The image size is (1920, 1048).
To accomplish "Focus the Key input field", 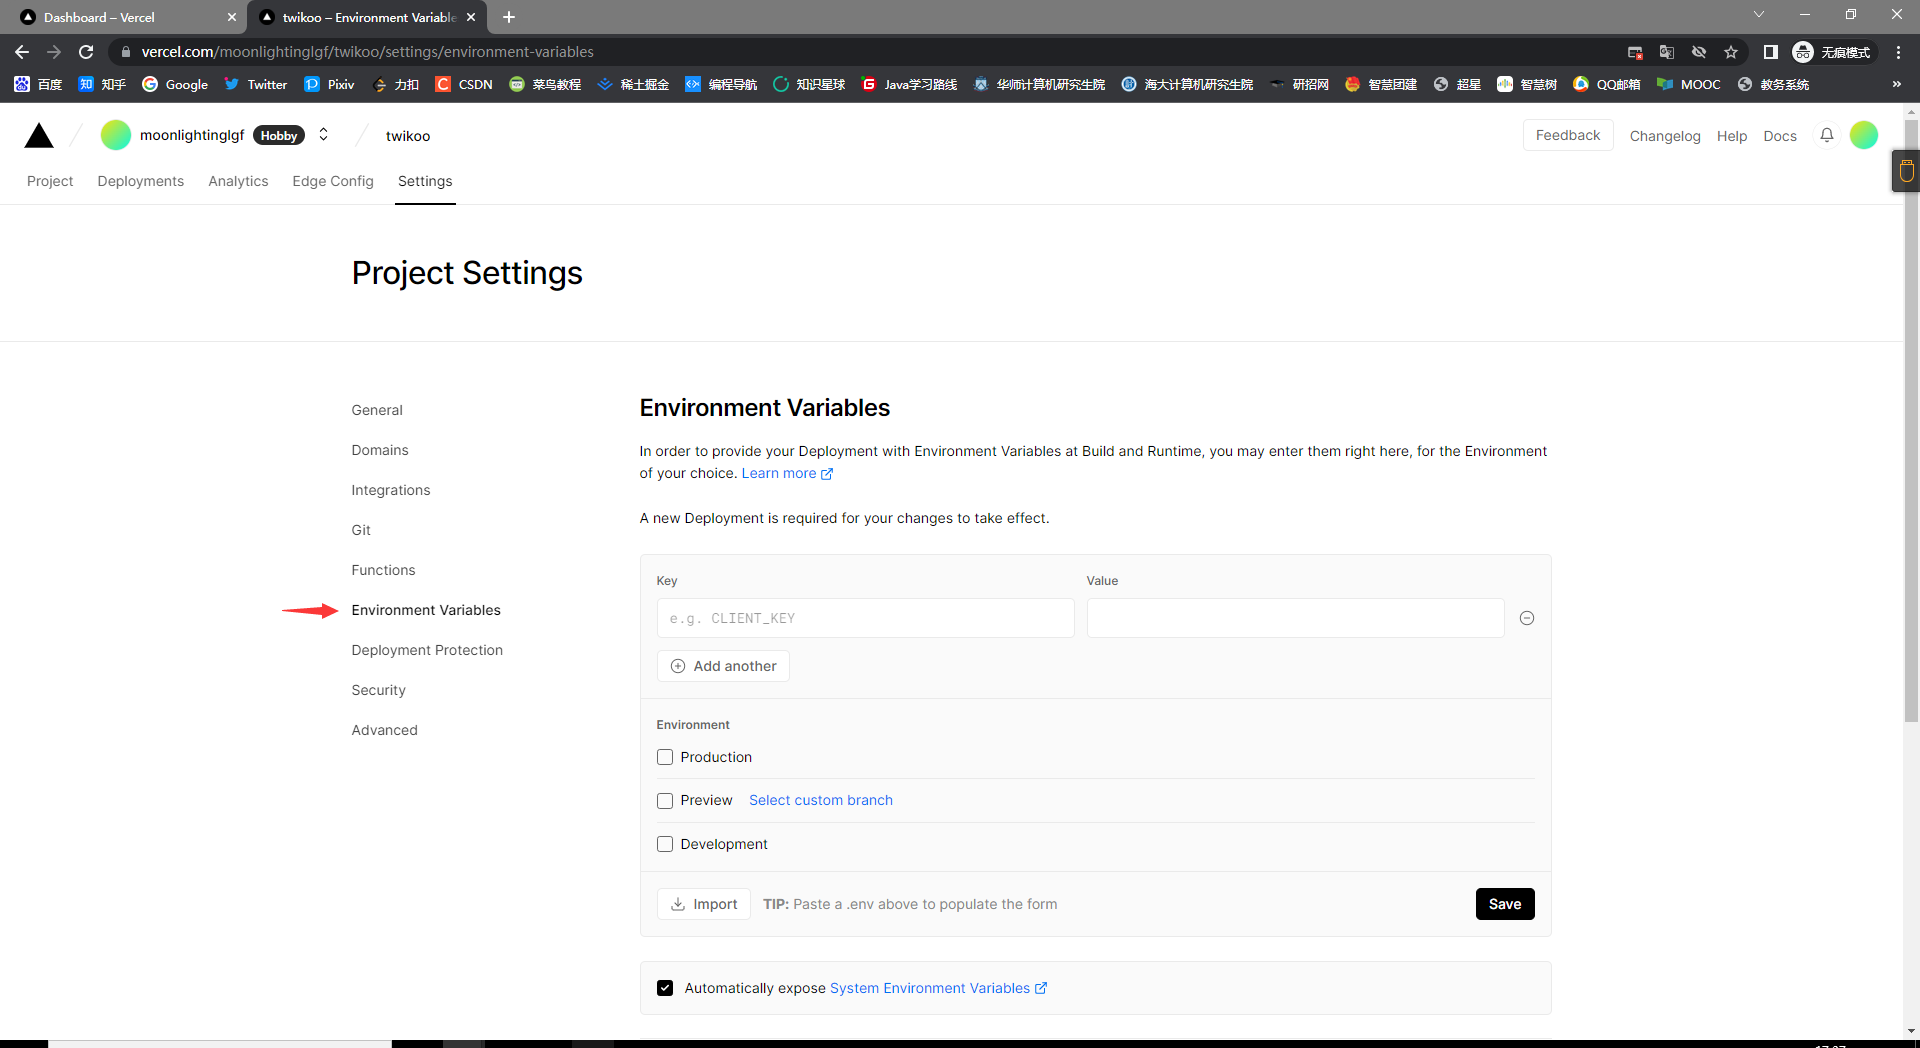I will tap(865, 618).
